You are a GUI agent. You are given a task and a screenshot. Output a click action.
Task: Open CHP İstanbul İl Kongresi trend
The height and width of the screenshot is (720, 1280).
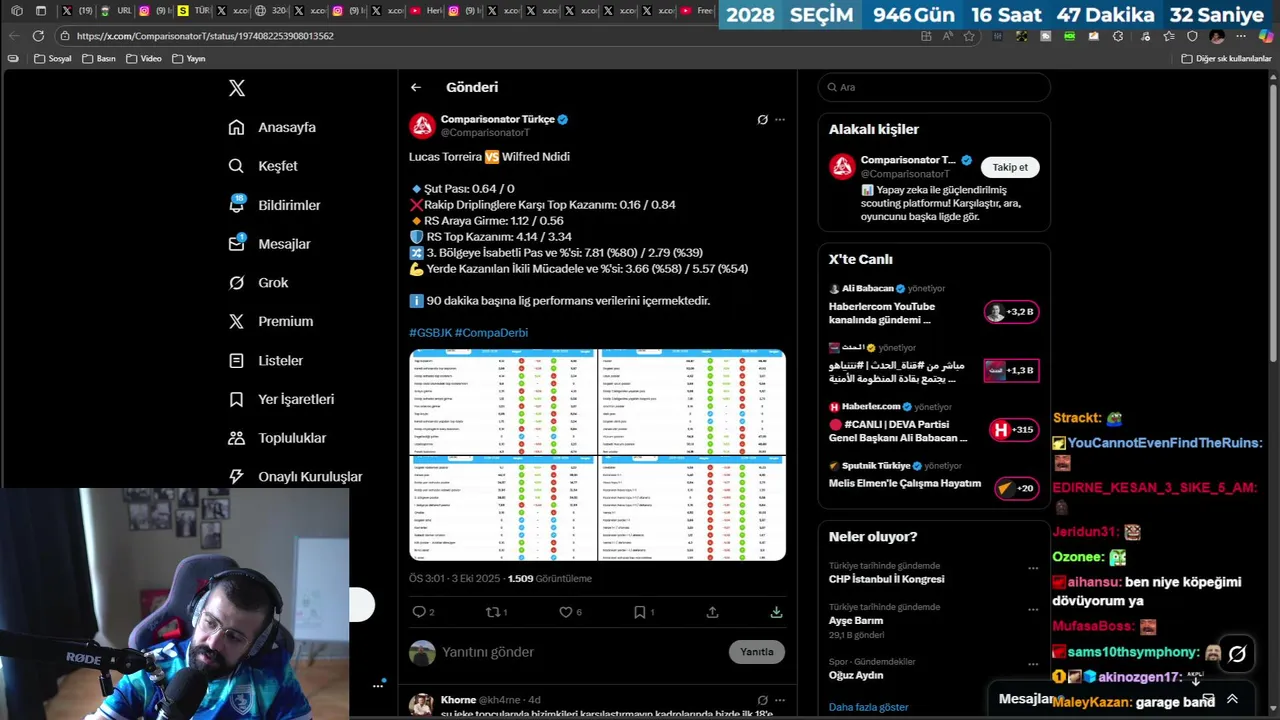tap(886, 579)
